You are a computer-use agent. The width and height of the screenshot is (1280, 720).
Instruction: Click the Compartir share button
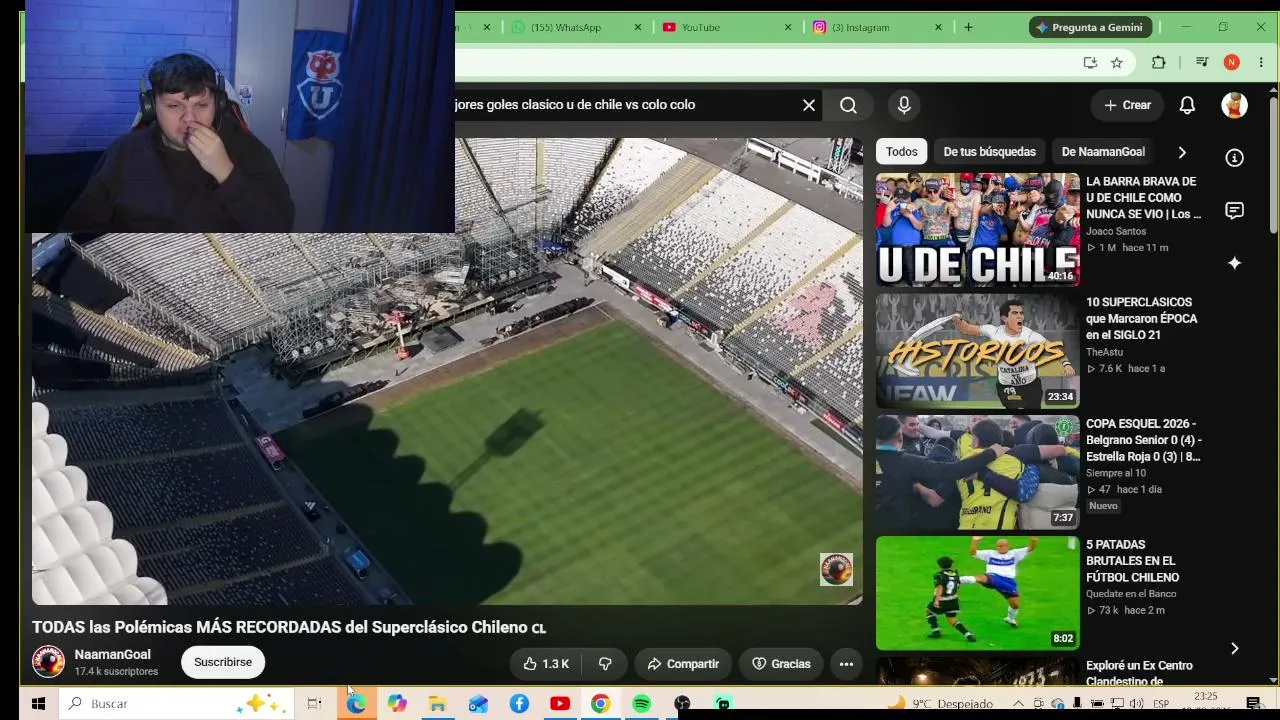683,664
